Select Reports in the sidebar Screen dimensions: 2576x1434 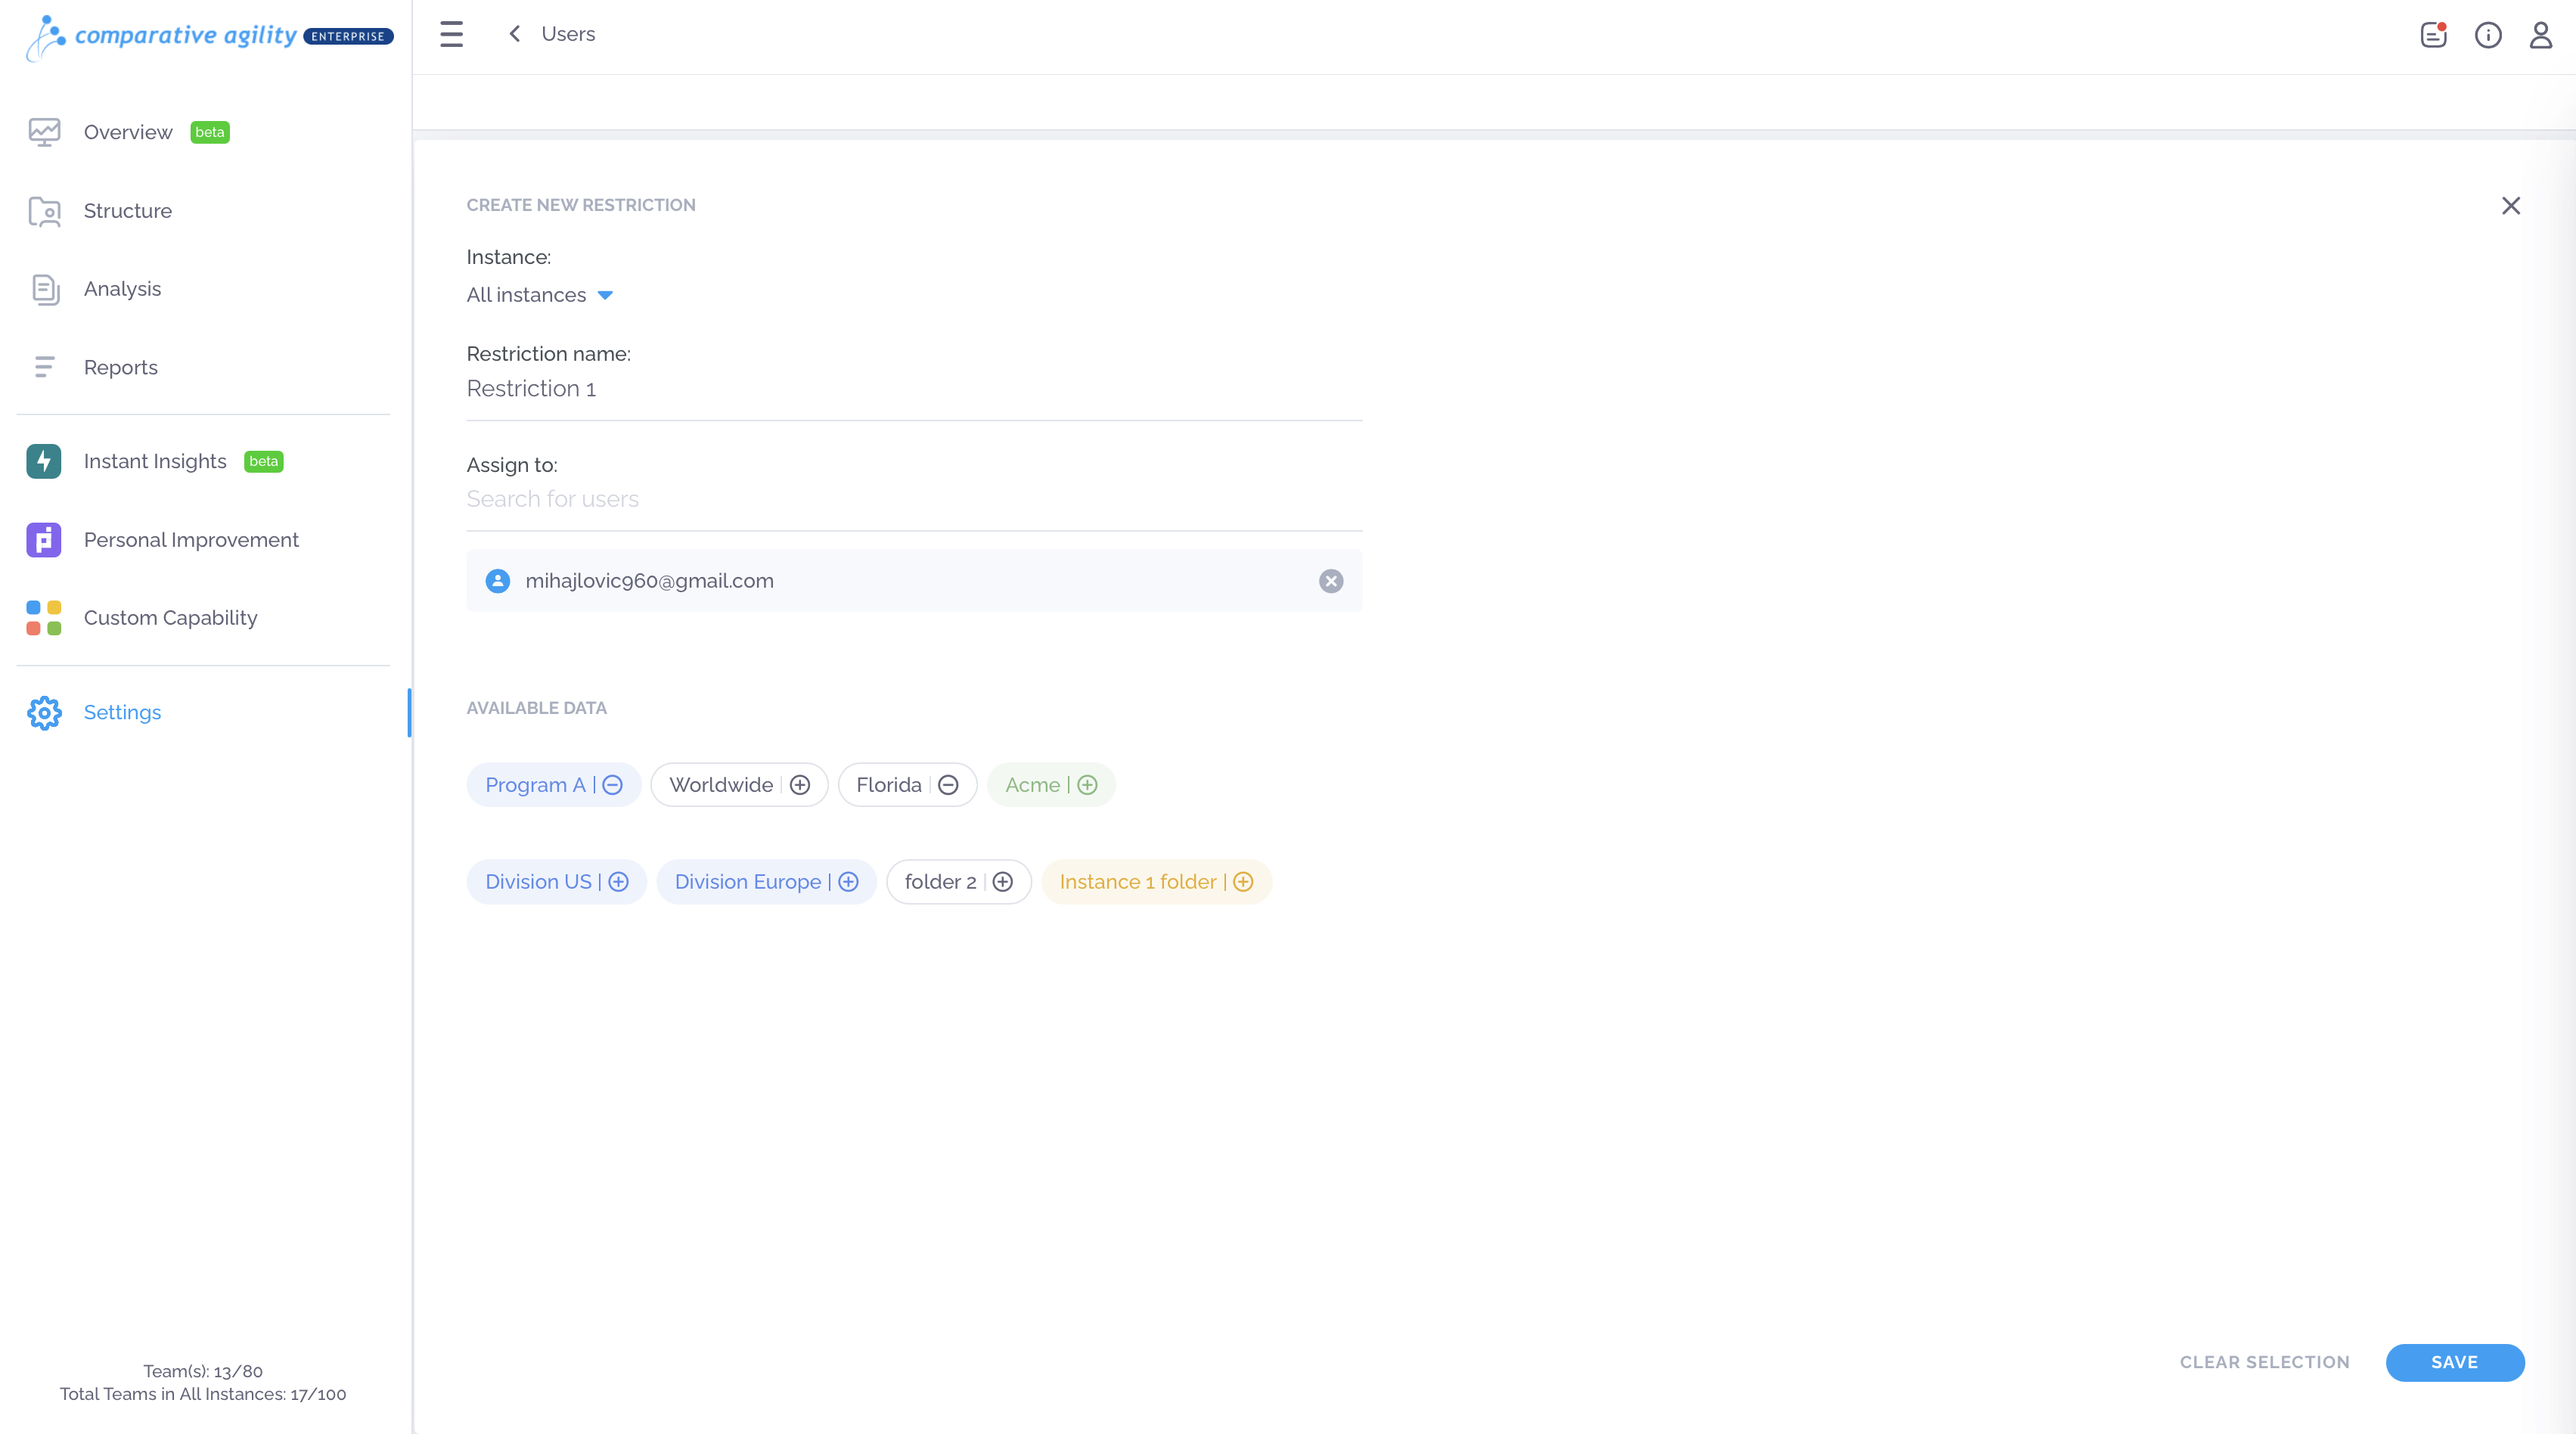pos(121,367)
